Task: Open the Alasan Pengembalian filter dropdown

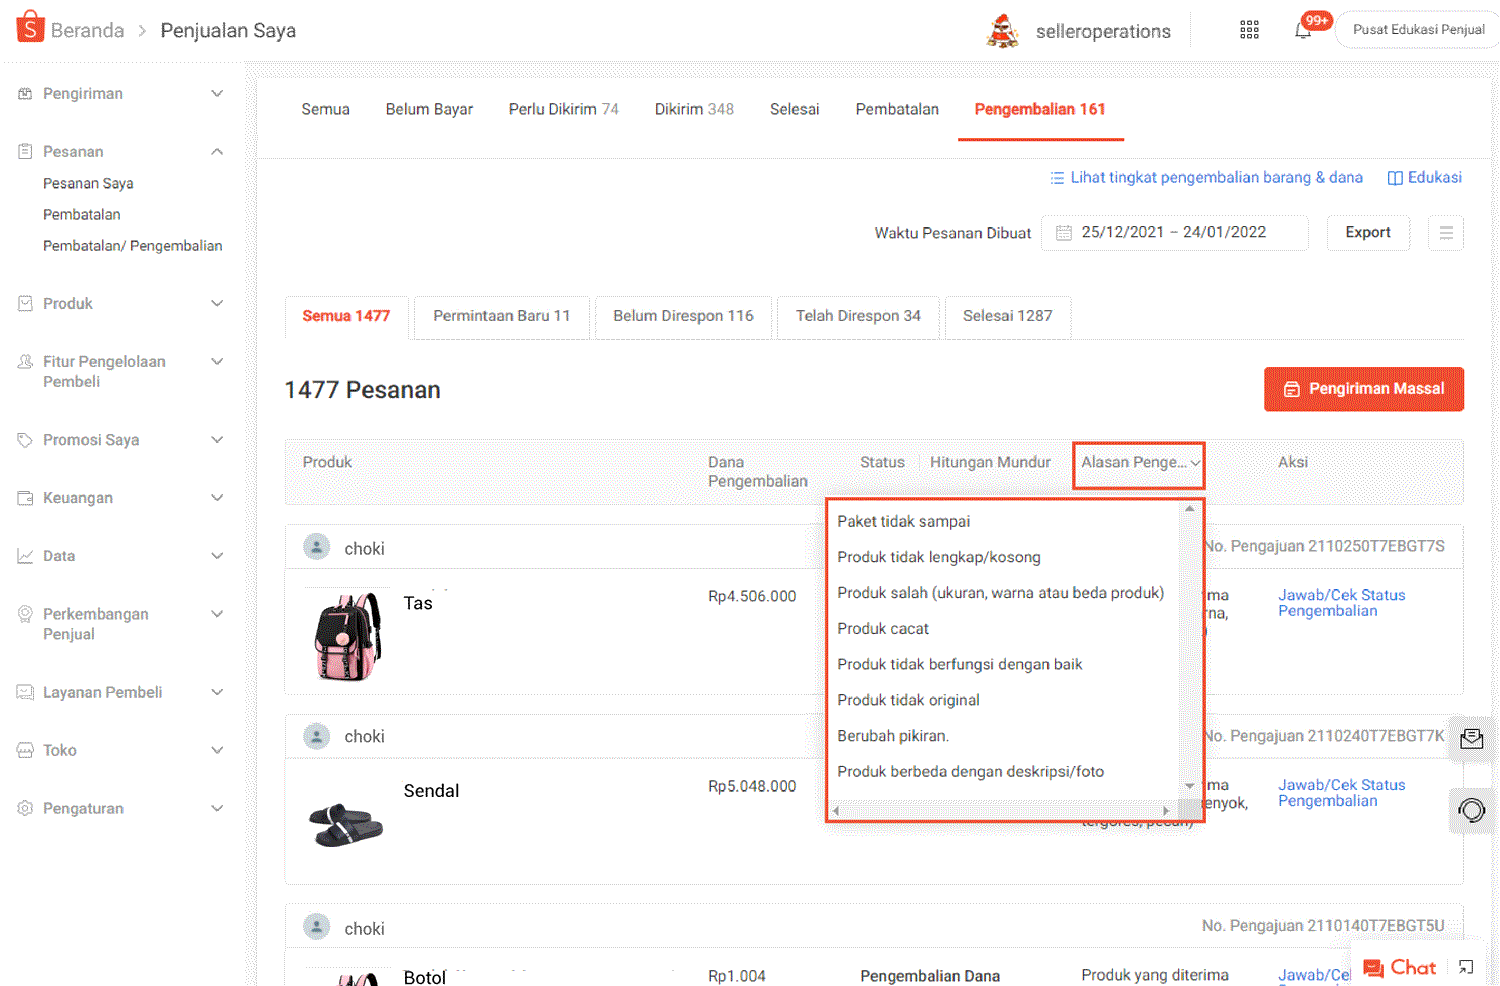Action: pyautogui.click(x=1138, y=462)
